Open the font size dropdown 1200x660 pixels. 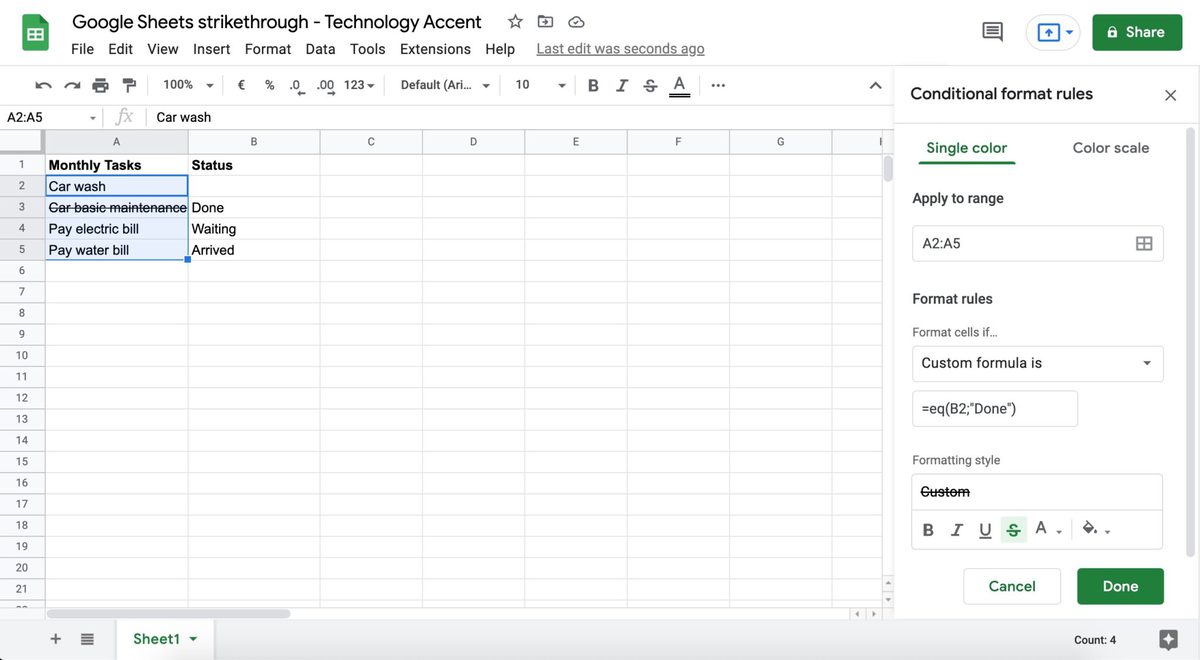pos(540,85)
